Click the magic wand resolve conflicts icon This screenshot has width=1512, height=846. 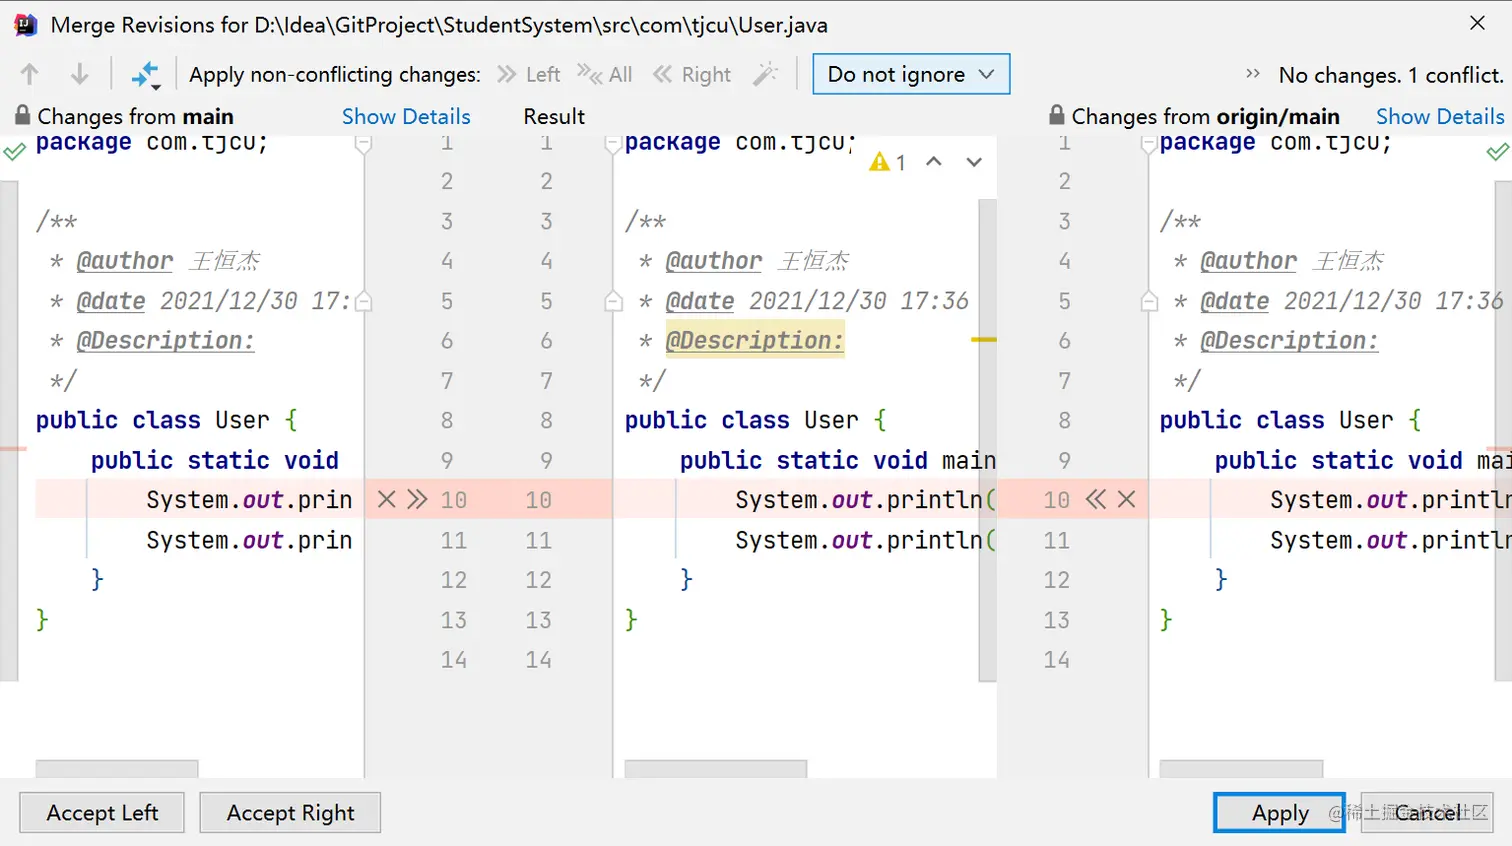coord(765,74)
